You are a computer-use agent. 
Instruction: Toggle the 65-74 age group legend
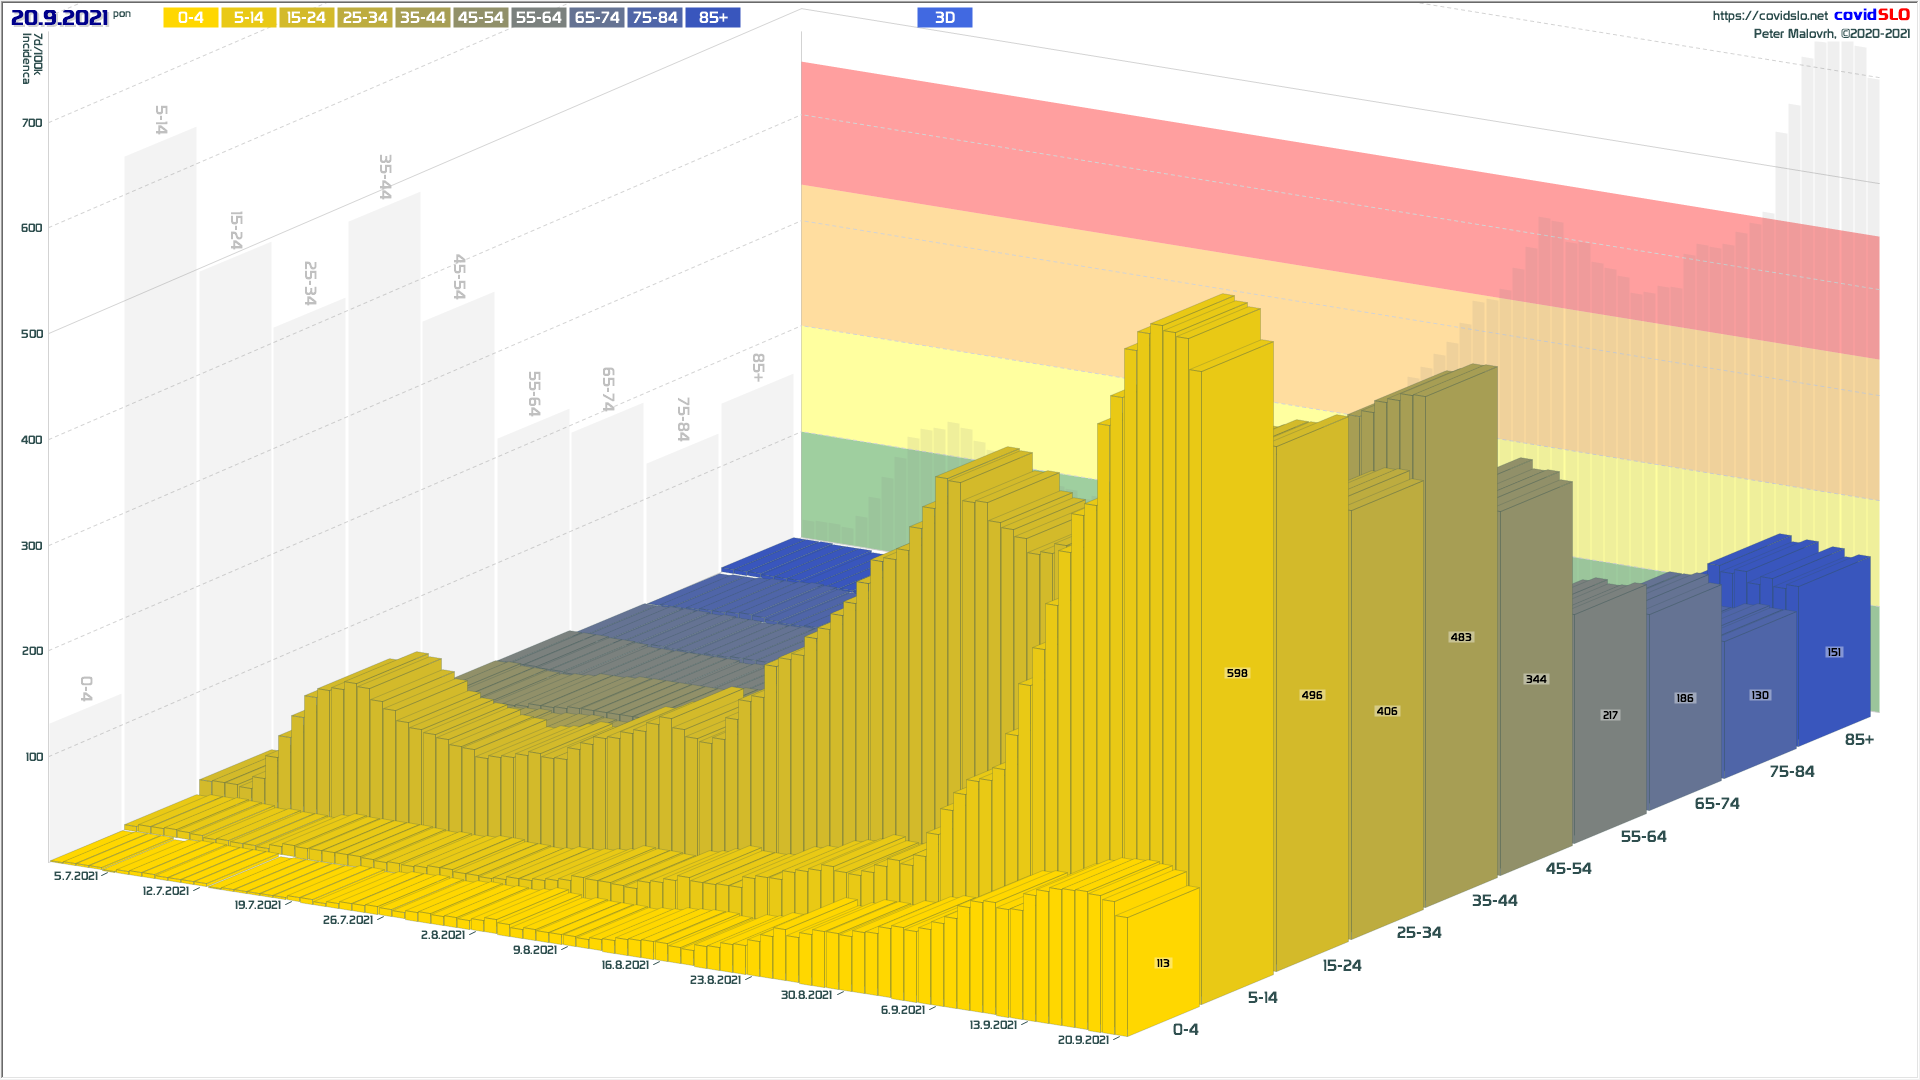(596, 18)
